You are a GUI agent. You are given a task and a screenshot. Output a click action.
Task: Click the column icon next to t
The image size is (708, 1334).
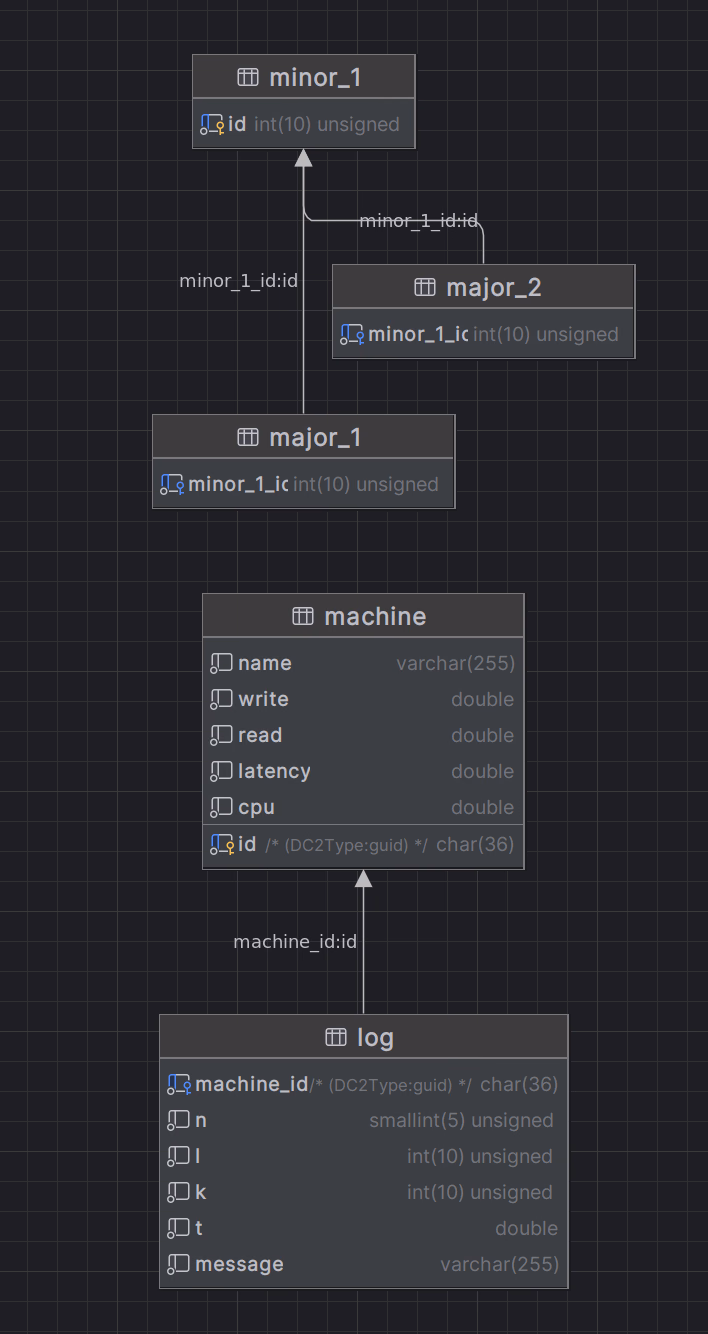click(179, 1228)
